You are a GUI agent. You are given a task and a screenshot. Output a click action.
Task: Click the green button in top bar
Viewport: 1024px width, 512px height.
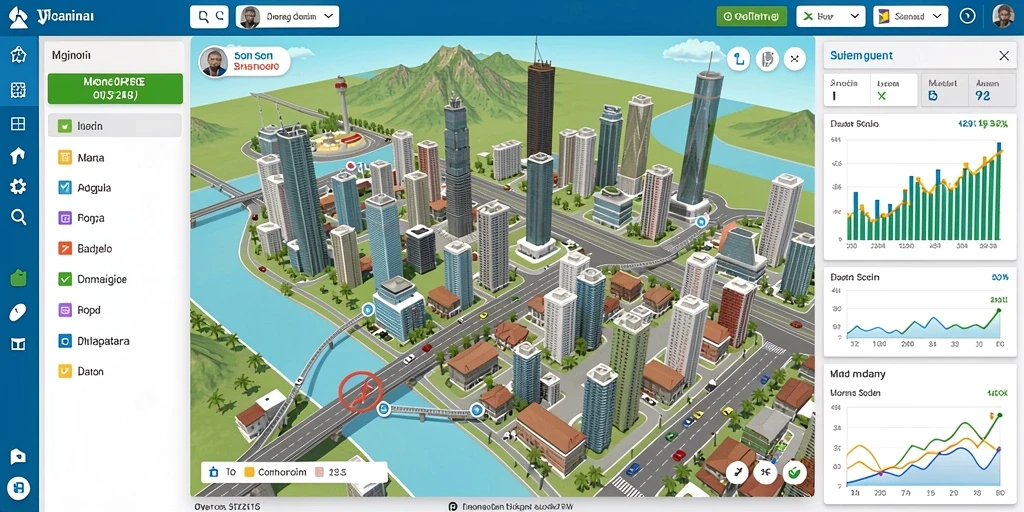pyautogui.click(x=751, y=16)
